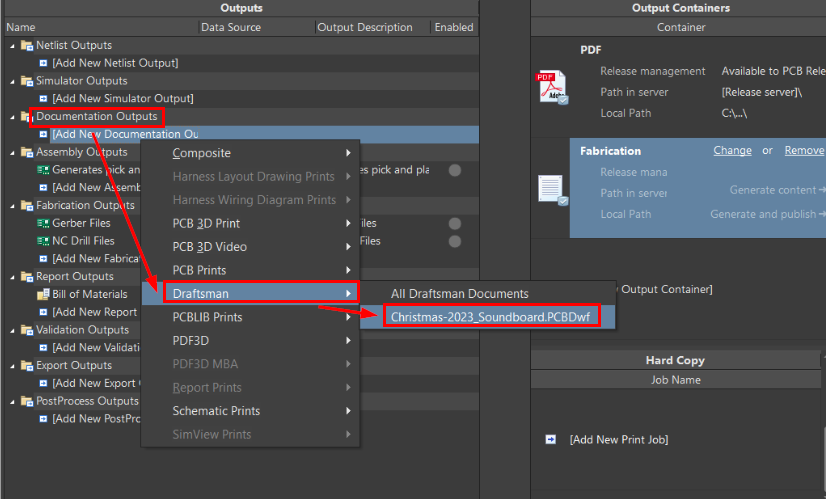Click the plus icon beside Add New Export
Image resolution: width=826 pixels, height=499 pixels.
click(44, 384)
